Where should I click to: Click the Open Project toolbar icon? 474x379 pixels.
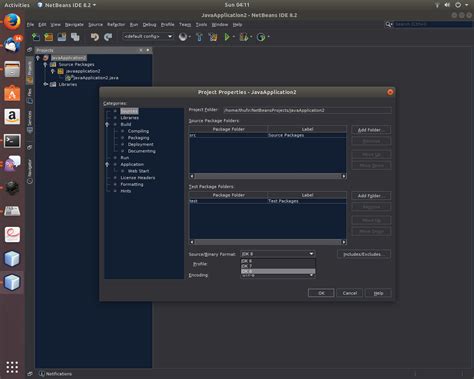[x=62, y=37]
